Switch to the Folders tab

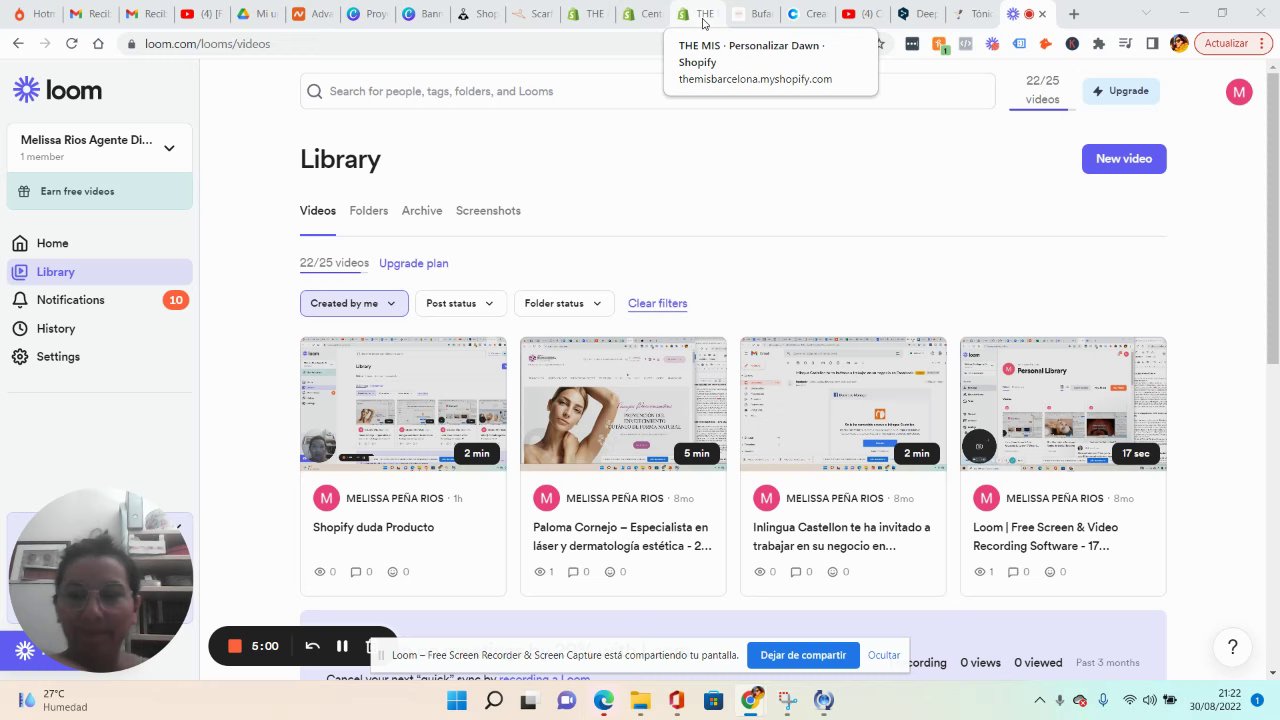tap(368, 211)
